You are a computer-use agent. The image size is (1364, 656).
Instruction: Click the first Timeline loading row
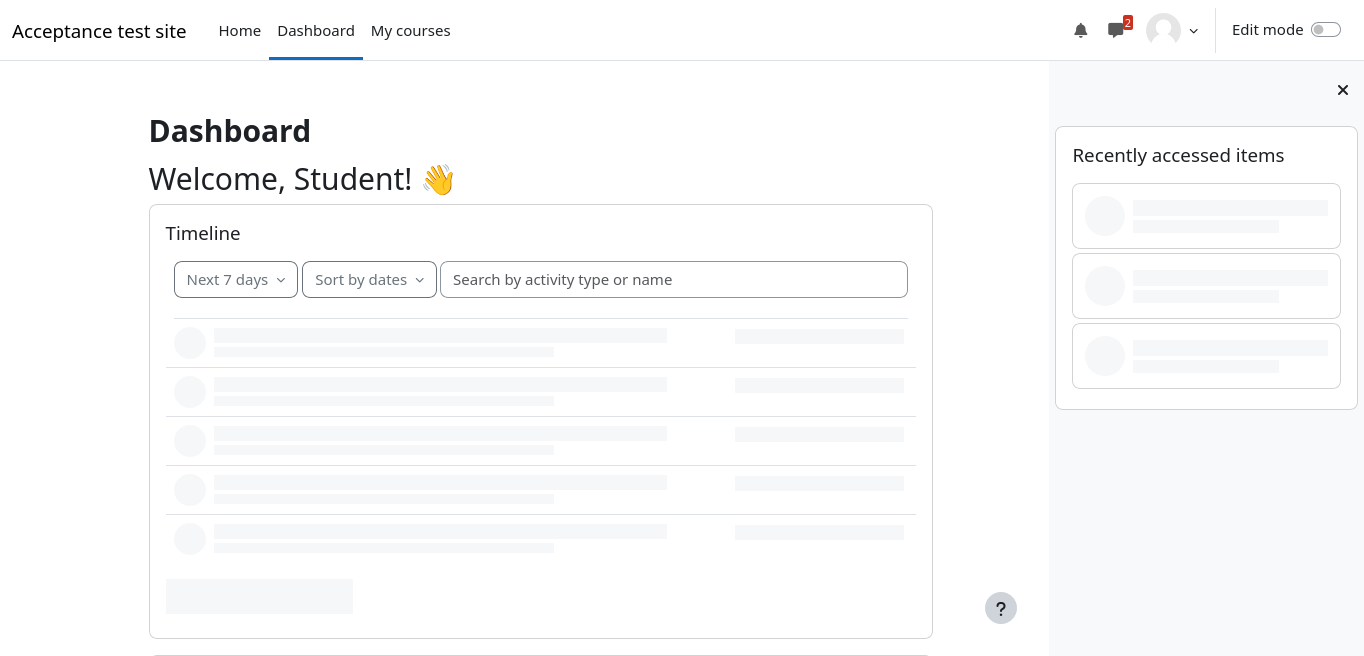click(x=540, y=343)
